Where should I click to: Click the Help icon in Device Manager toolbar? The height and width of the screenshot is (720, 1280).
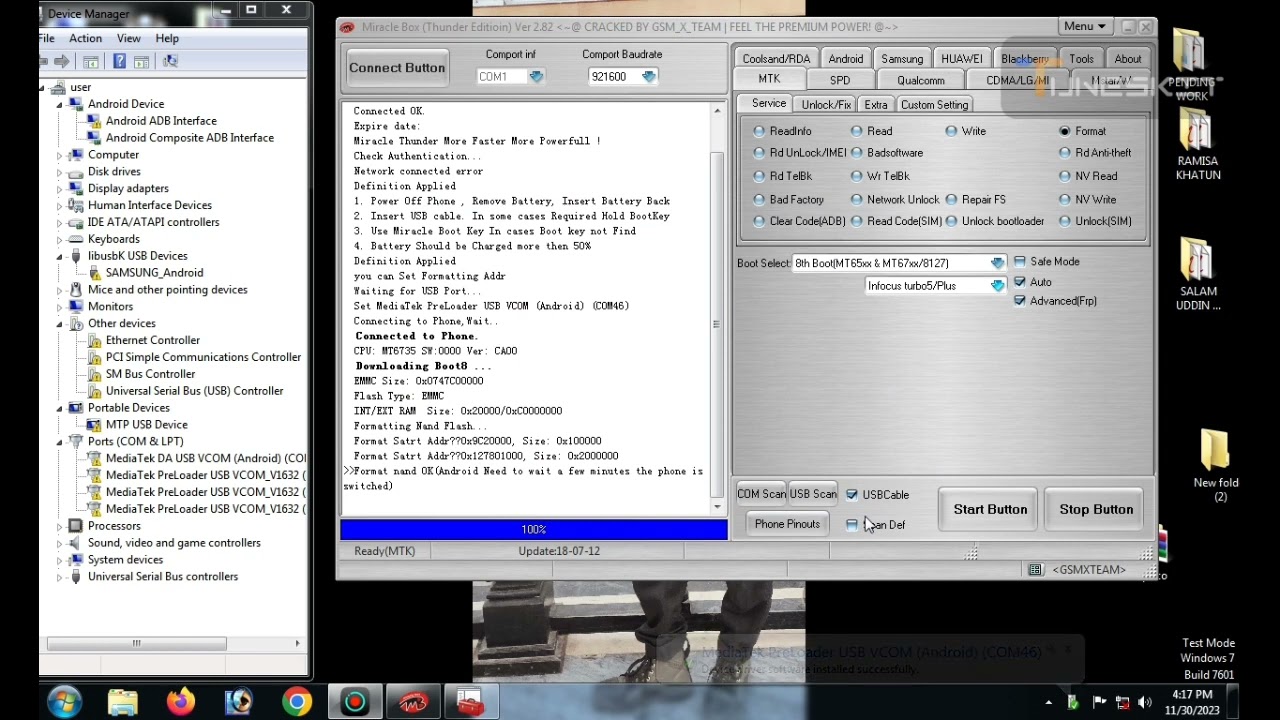click(119, 62)
